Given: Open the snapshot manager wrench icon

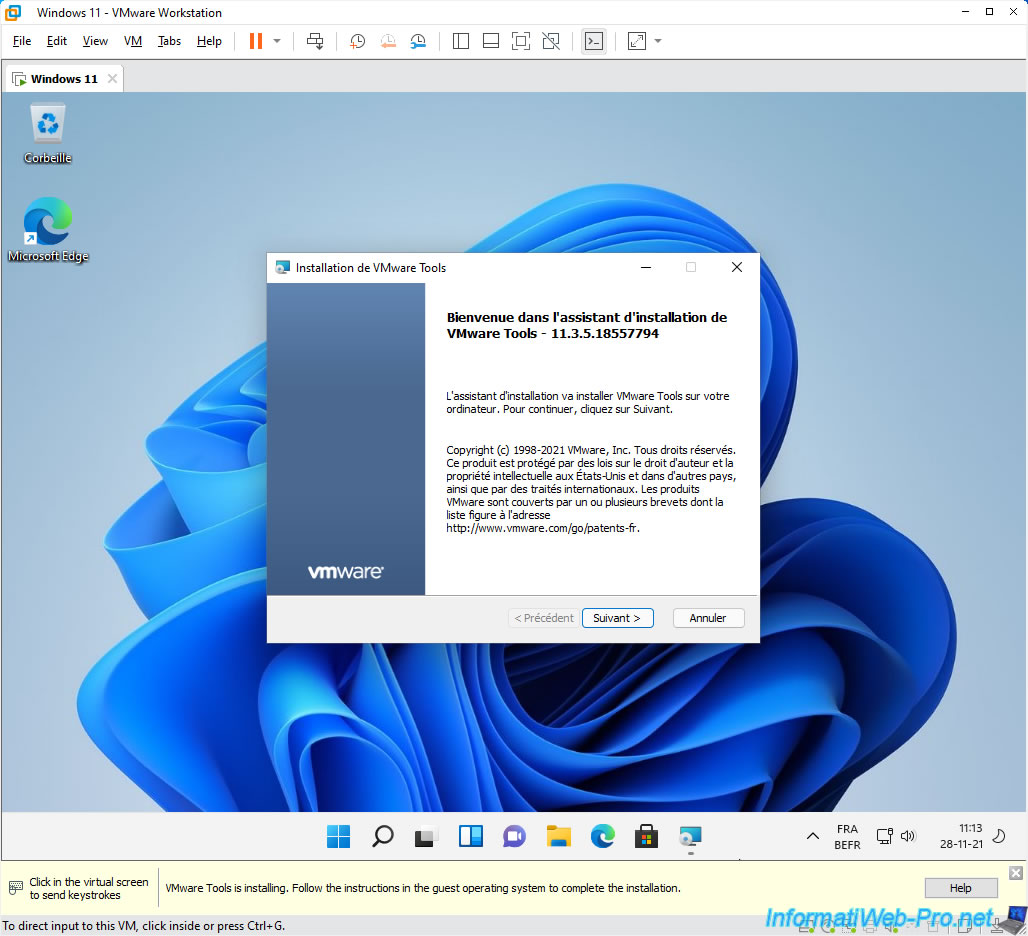Looking at the screenshot, I should pos(418,41).
